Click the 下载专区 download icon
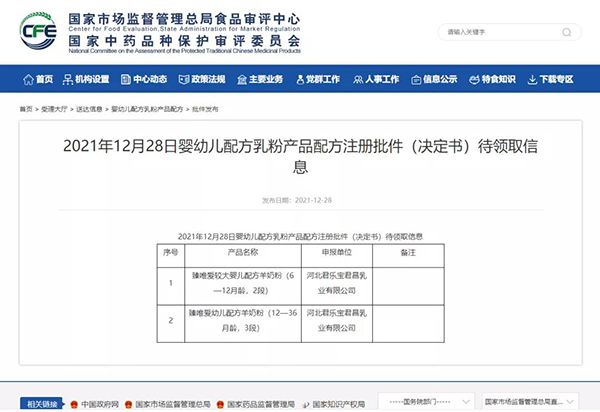Image resolution: width=600 pixels, height=412 pixels. tap(532, 79)
